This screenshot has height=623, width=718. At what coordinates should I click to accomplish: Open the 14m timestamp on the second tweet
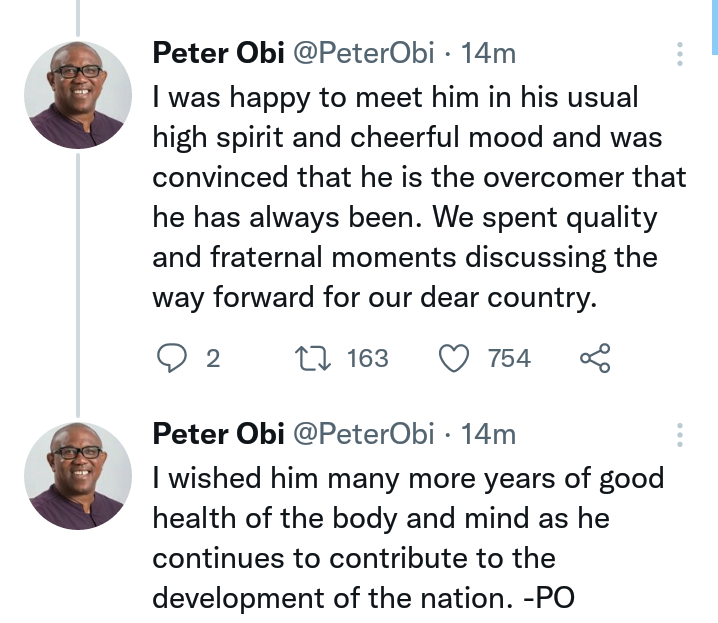point(488,434)
